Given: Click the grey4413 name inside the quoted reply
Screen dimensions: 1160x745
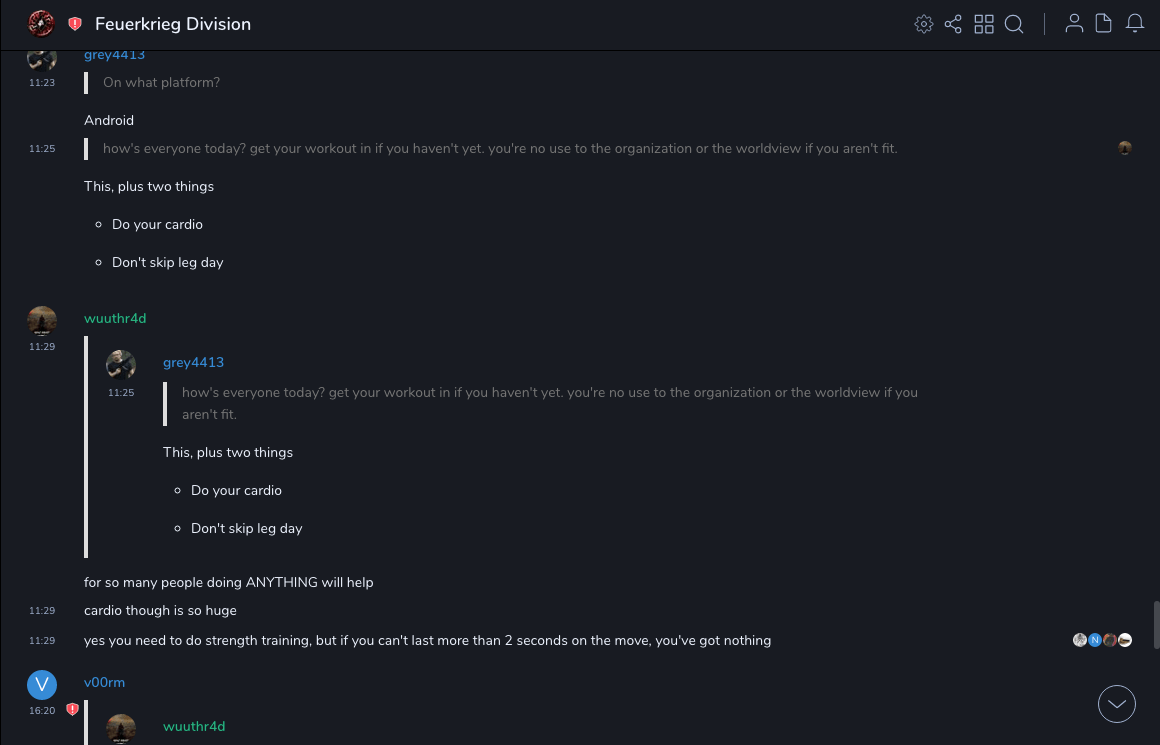Looking at the screenshot, I should pos(193,362).
